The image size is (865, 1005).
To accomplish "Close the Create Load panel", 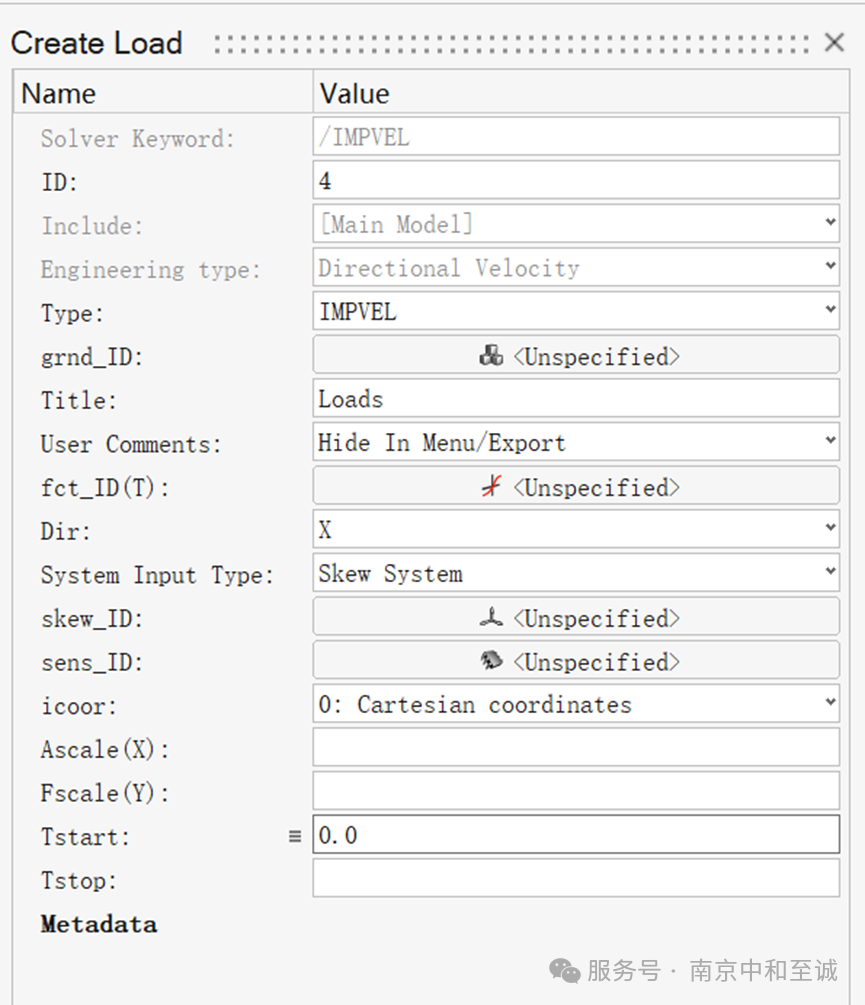I will click(x=834, y=42).
